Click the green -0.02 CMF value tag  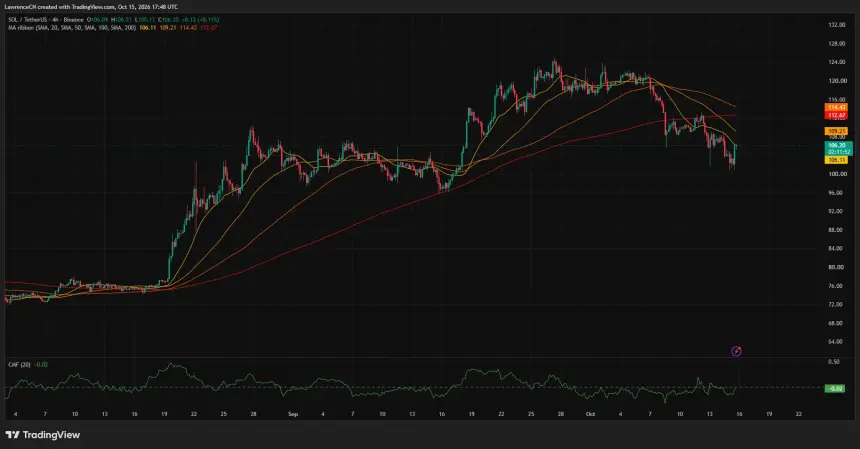click(x=835, y=388)
